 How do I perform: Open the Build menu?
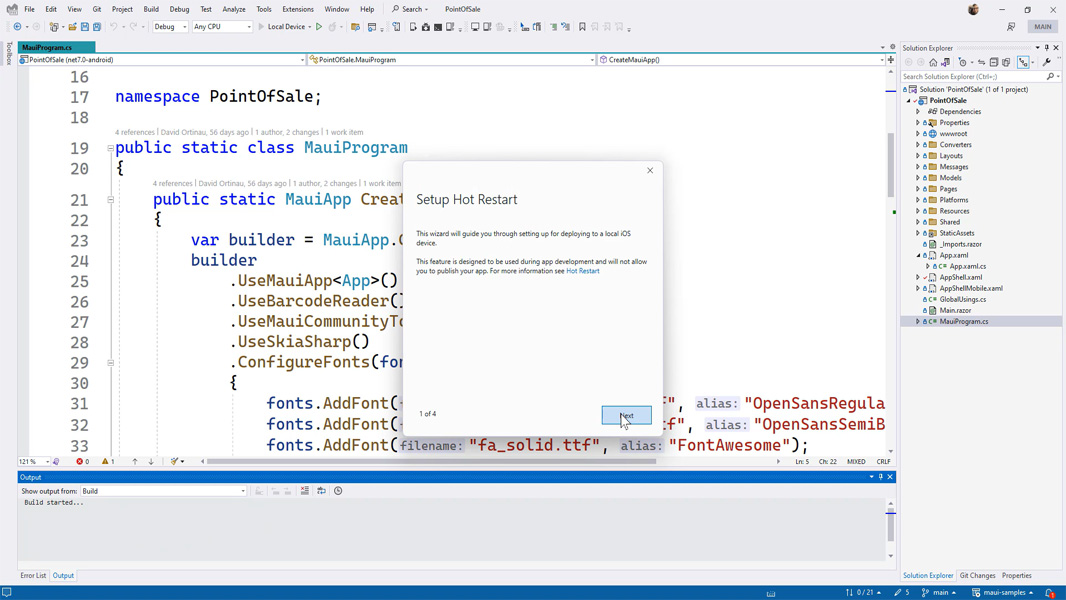(151, 9)
